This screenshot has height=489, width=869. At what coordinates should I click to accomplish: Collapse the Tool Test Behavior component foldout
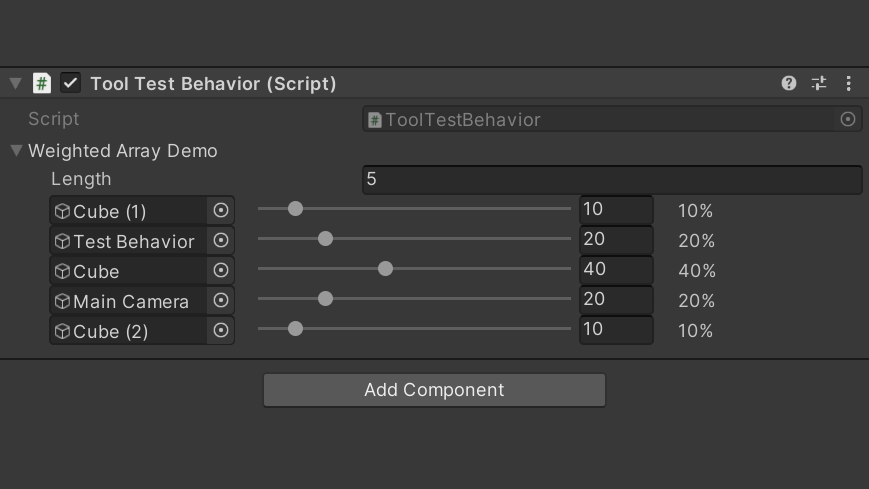pos(15,83)
